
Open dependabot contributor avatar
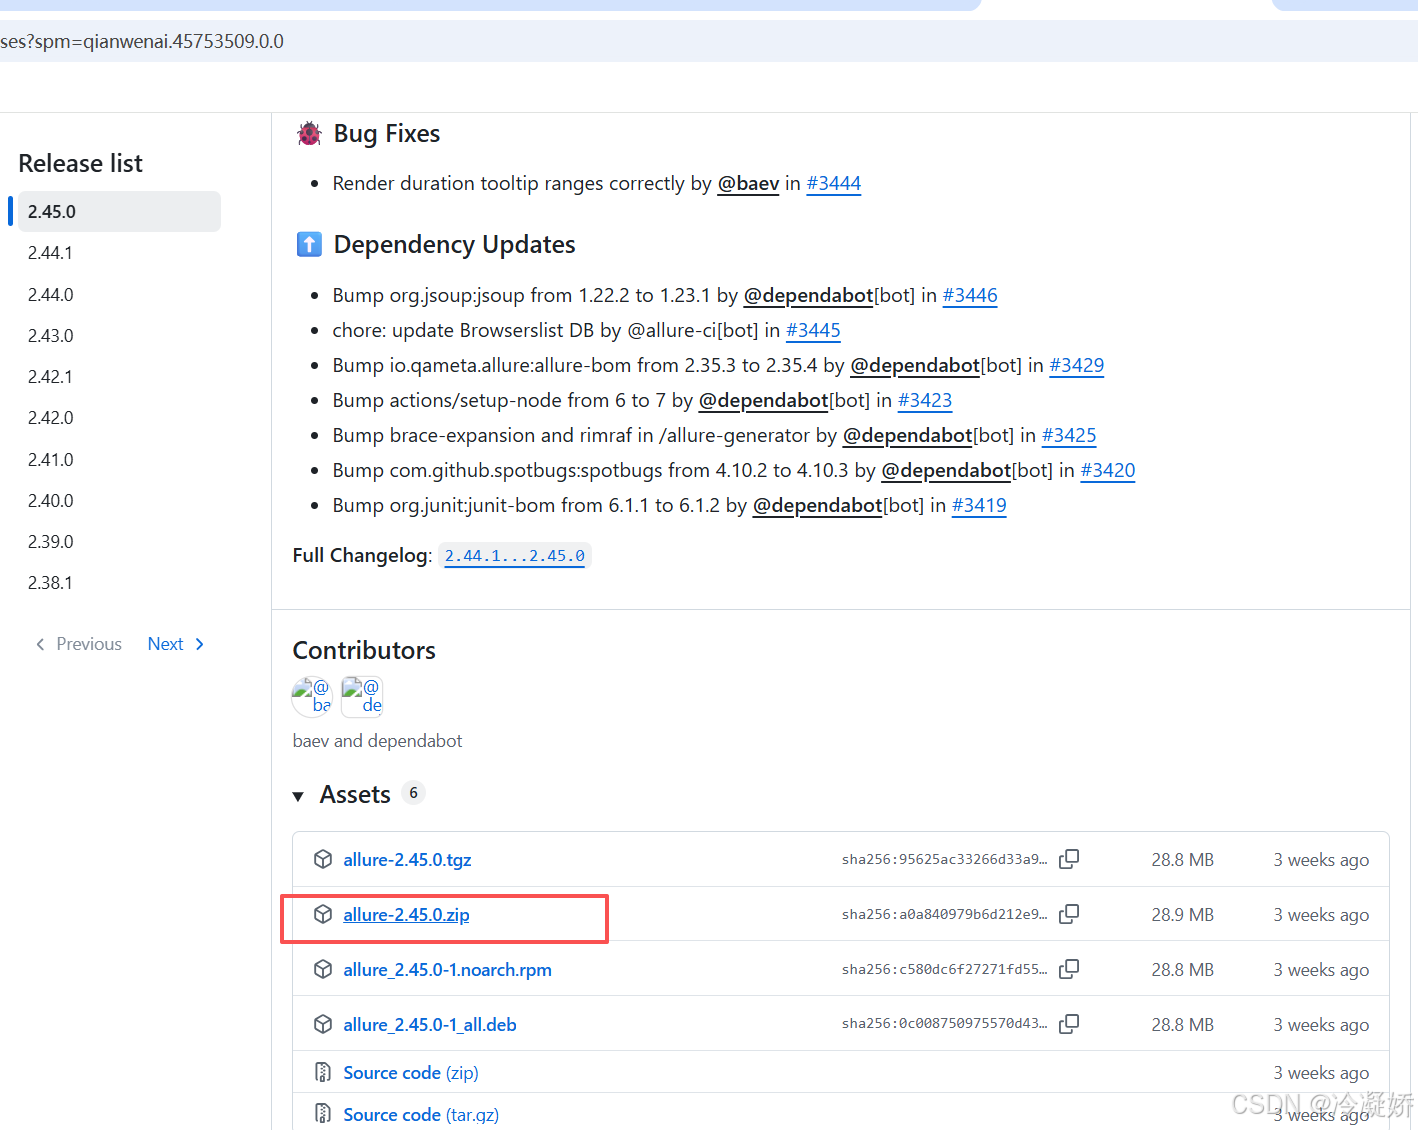[x=362, y=697]
